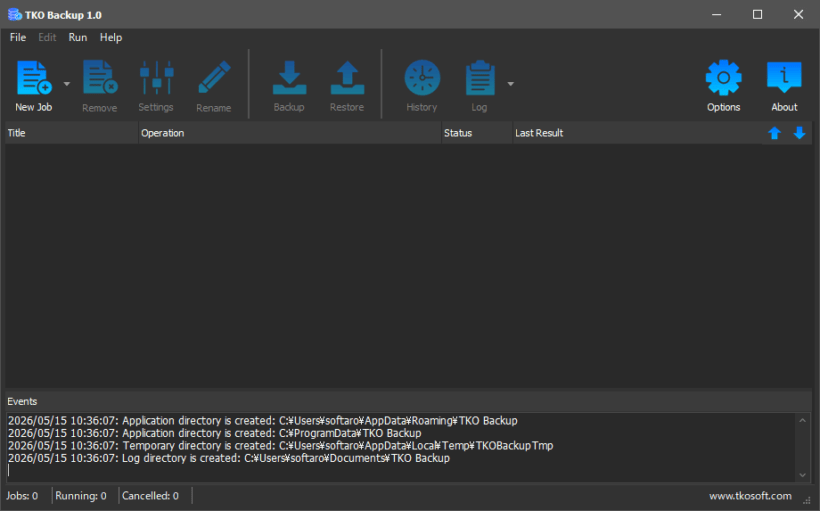Image resolution: width=820 pixels, height=511 pixels.
Task: Click the Last Result column header
Action: click(638, 133)
